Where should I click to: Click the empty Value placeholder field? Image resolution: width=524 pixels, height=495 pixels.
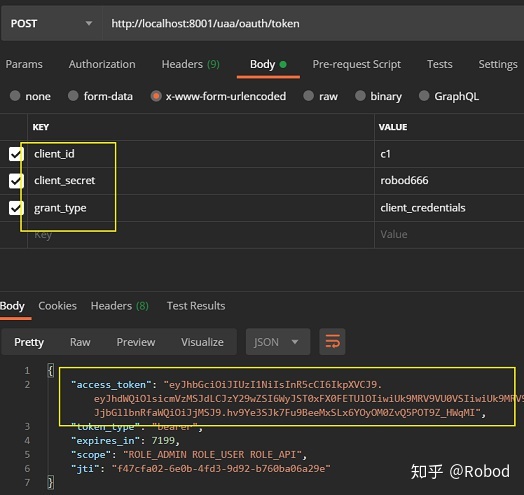click(x=449, y=235)
